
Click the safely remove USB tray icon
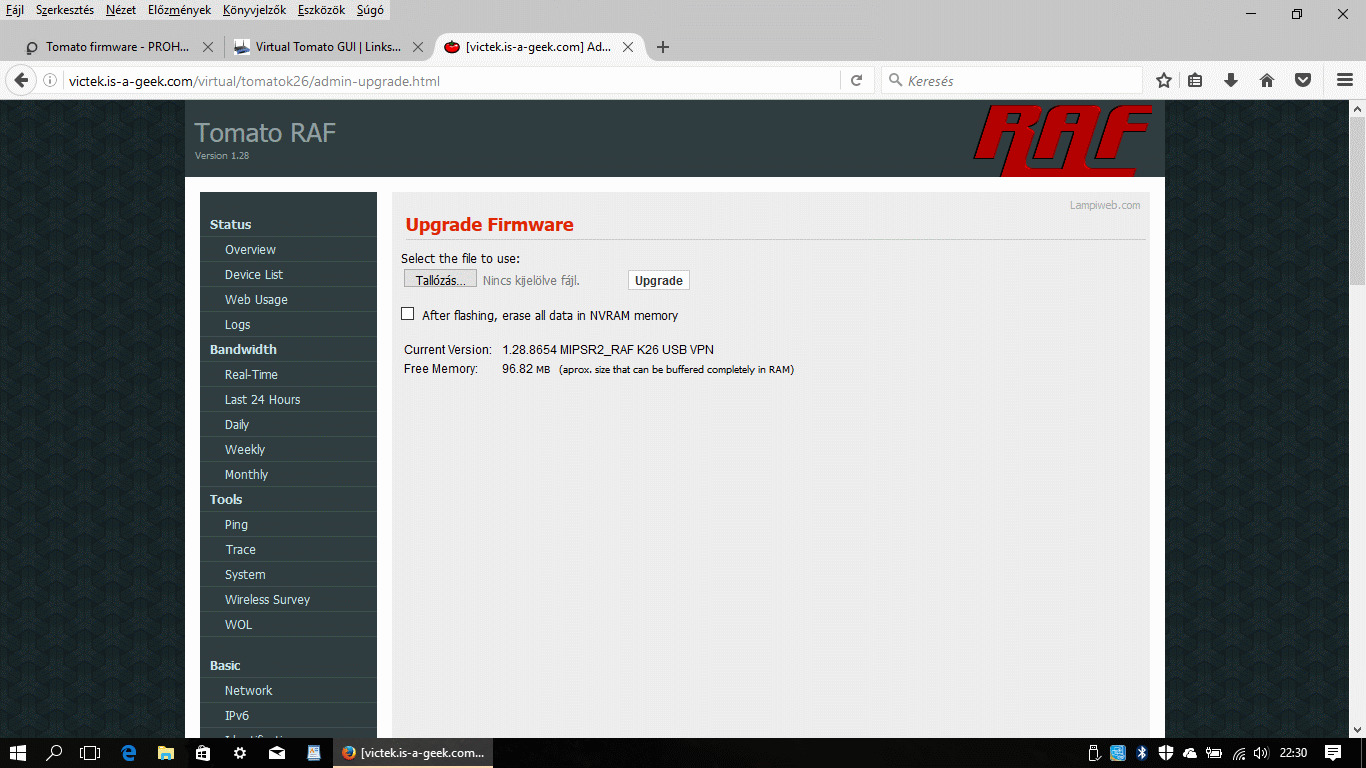[x=1093, y=753]
